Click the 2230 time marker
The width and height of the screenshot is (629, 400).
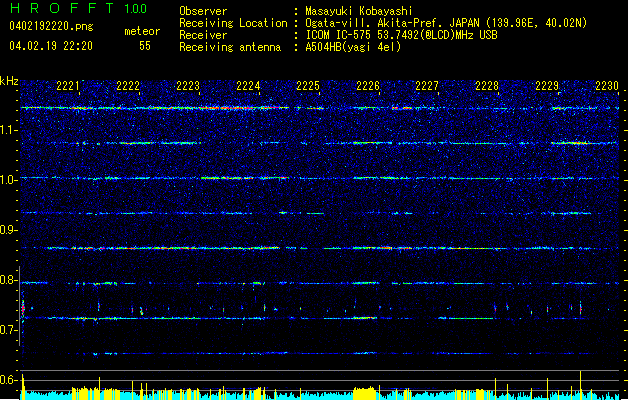[607, 86]
